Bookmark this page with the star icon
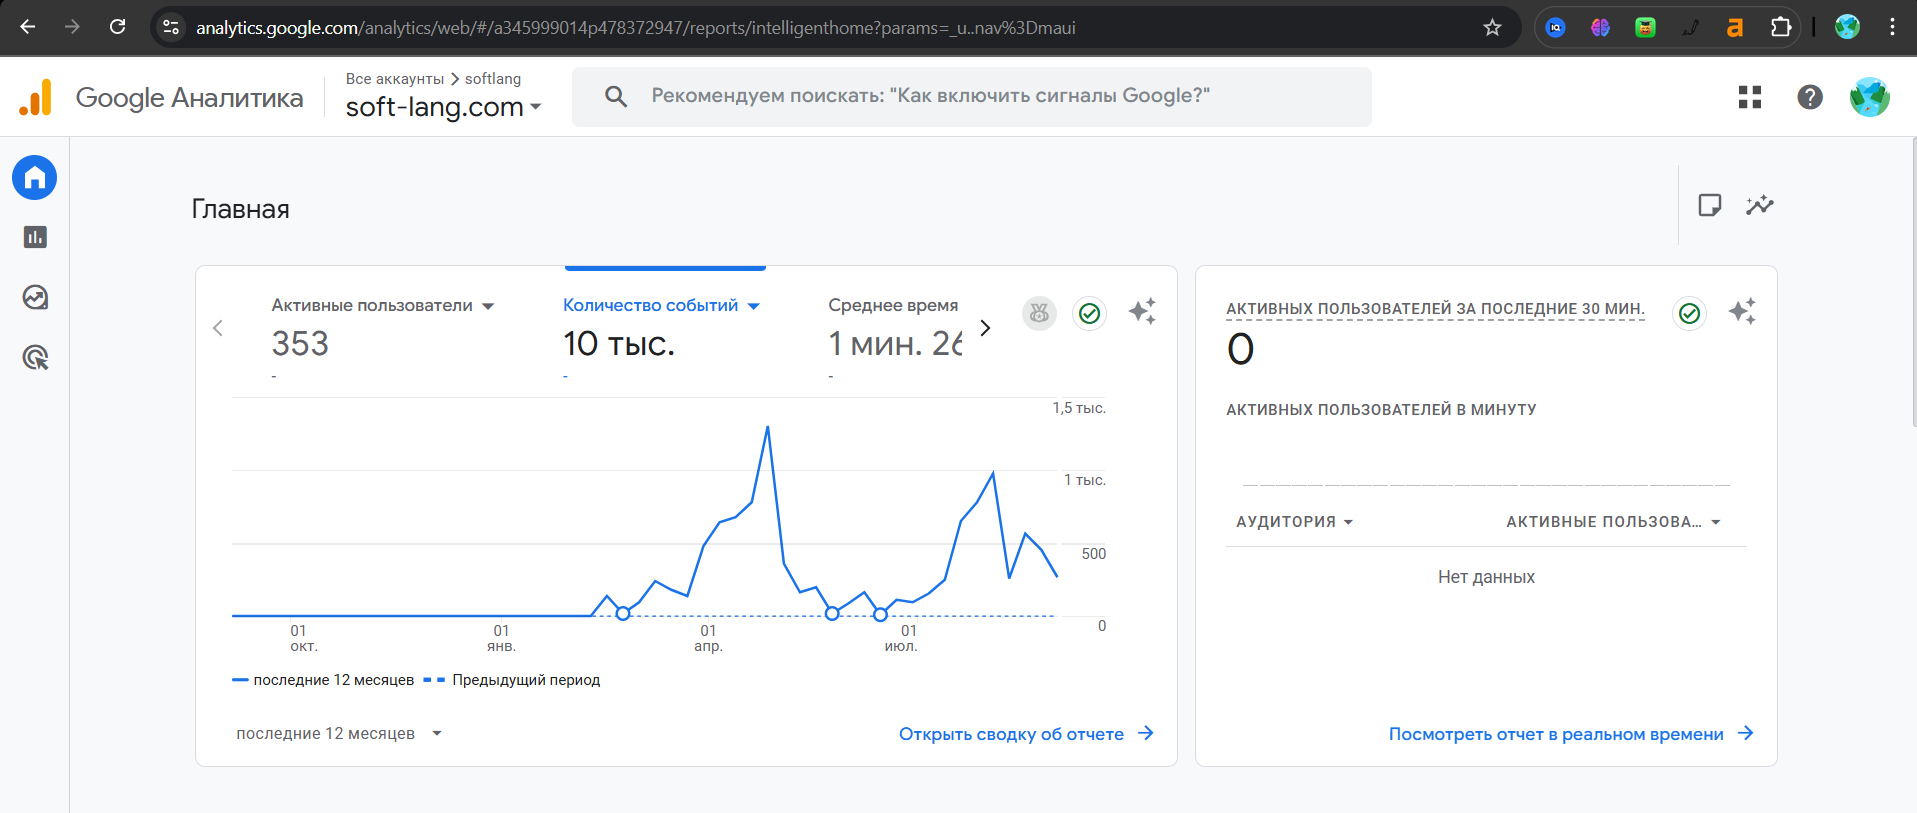The width and height of the screenshot is (1917, 813). [1492, 27]
